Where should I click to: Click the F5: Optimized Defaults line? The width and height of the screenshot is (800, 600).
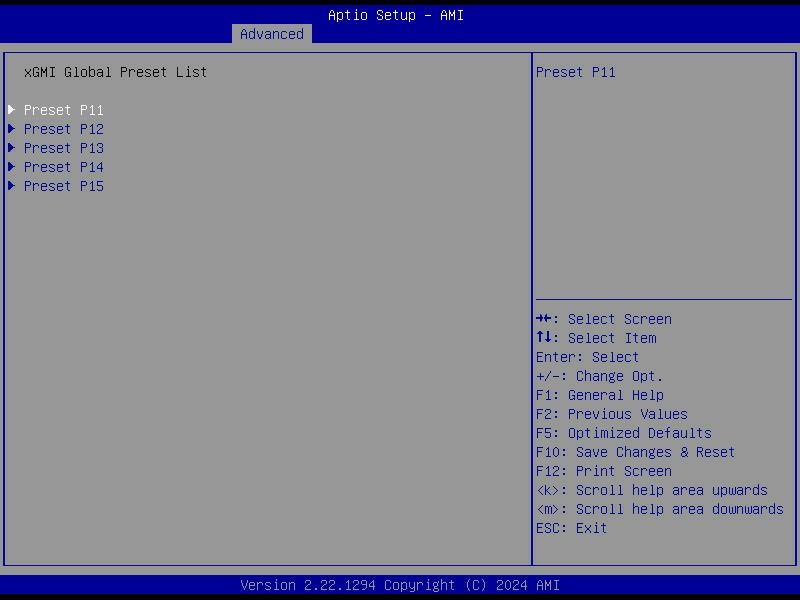point(623,433)
